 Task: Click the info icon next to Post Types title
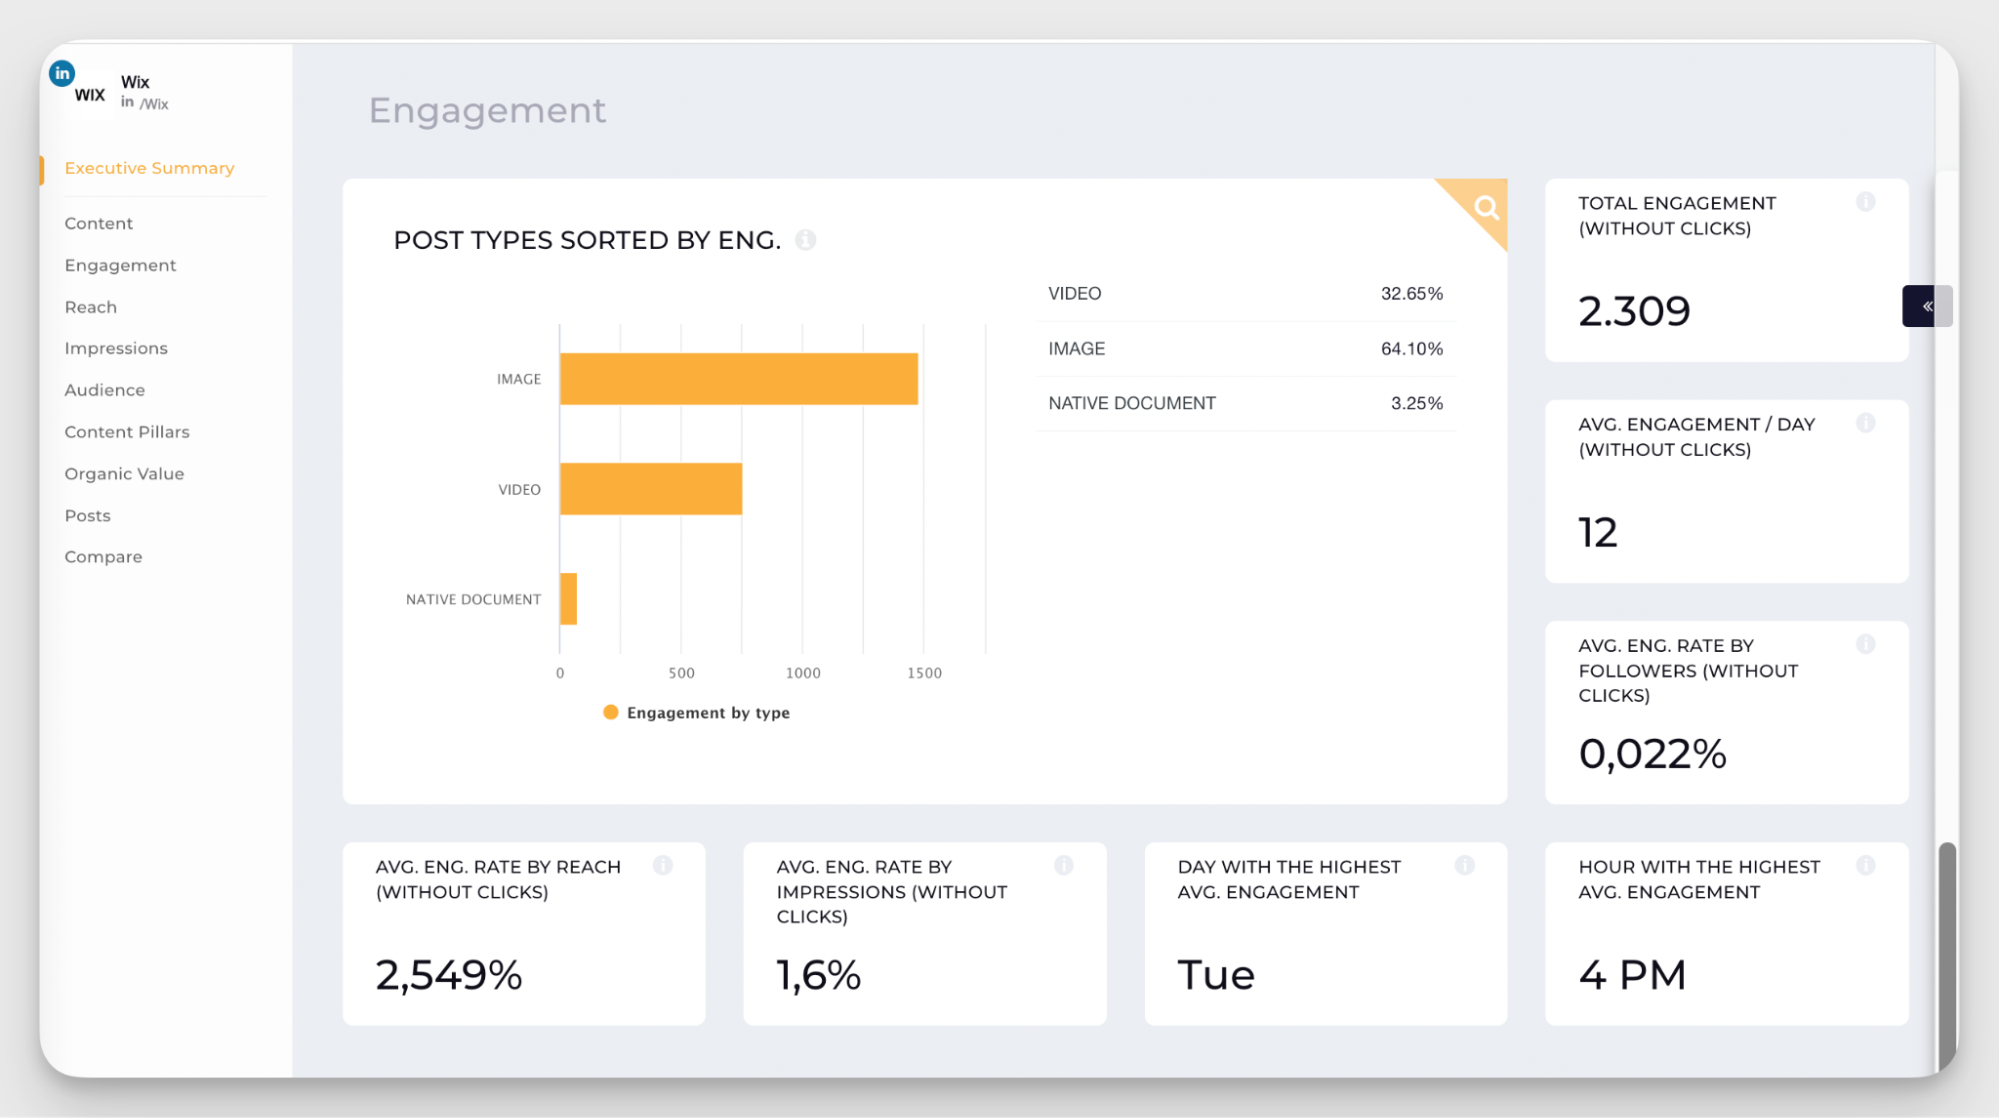tap(806, 240)
